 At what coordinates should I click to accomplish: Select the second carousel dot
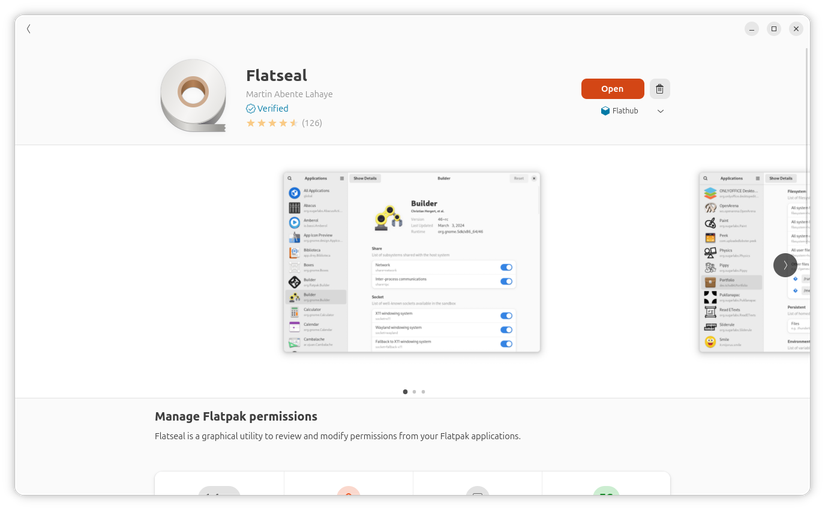pos(414,392)
